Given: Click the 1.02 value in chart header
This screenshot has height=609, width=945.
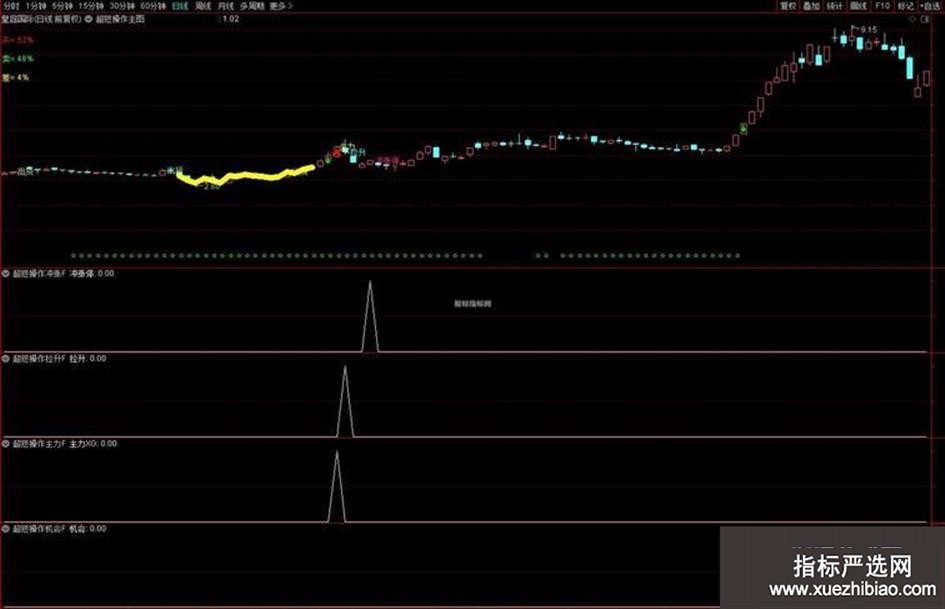Looking at the screenshot, I should (x=231, y=19).
